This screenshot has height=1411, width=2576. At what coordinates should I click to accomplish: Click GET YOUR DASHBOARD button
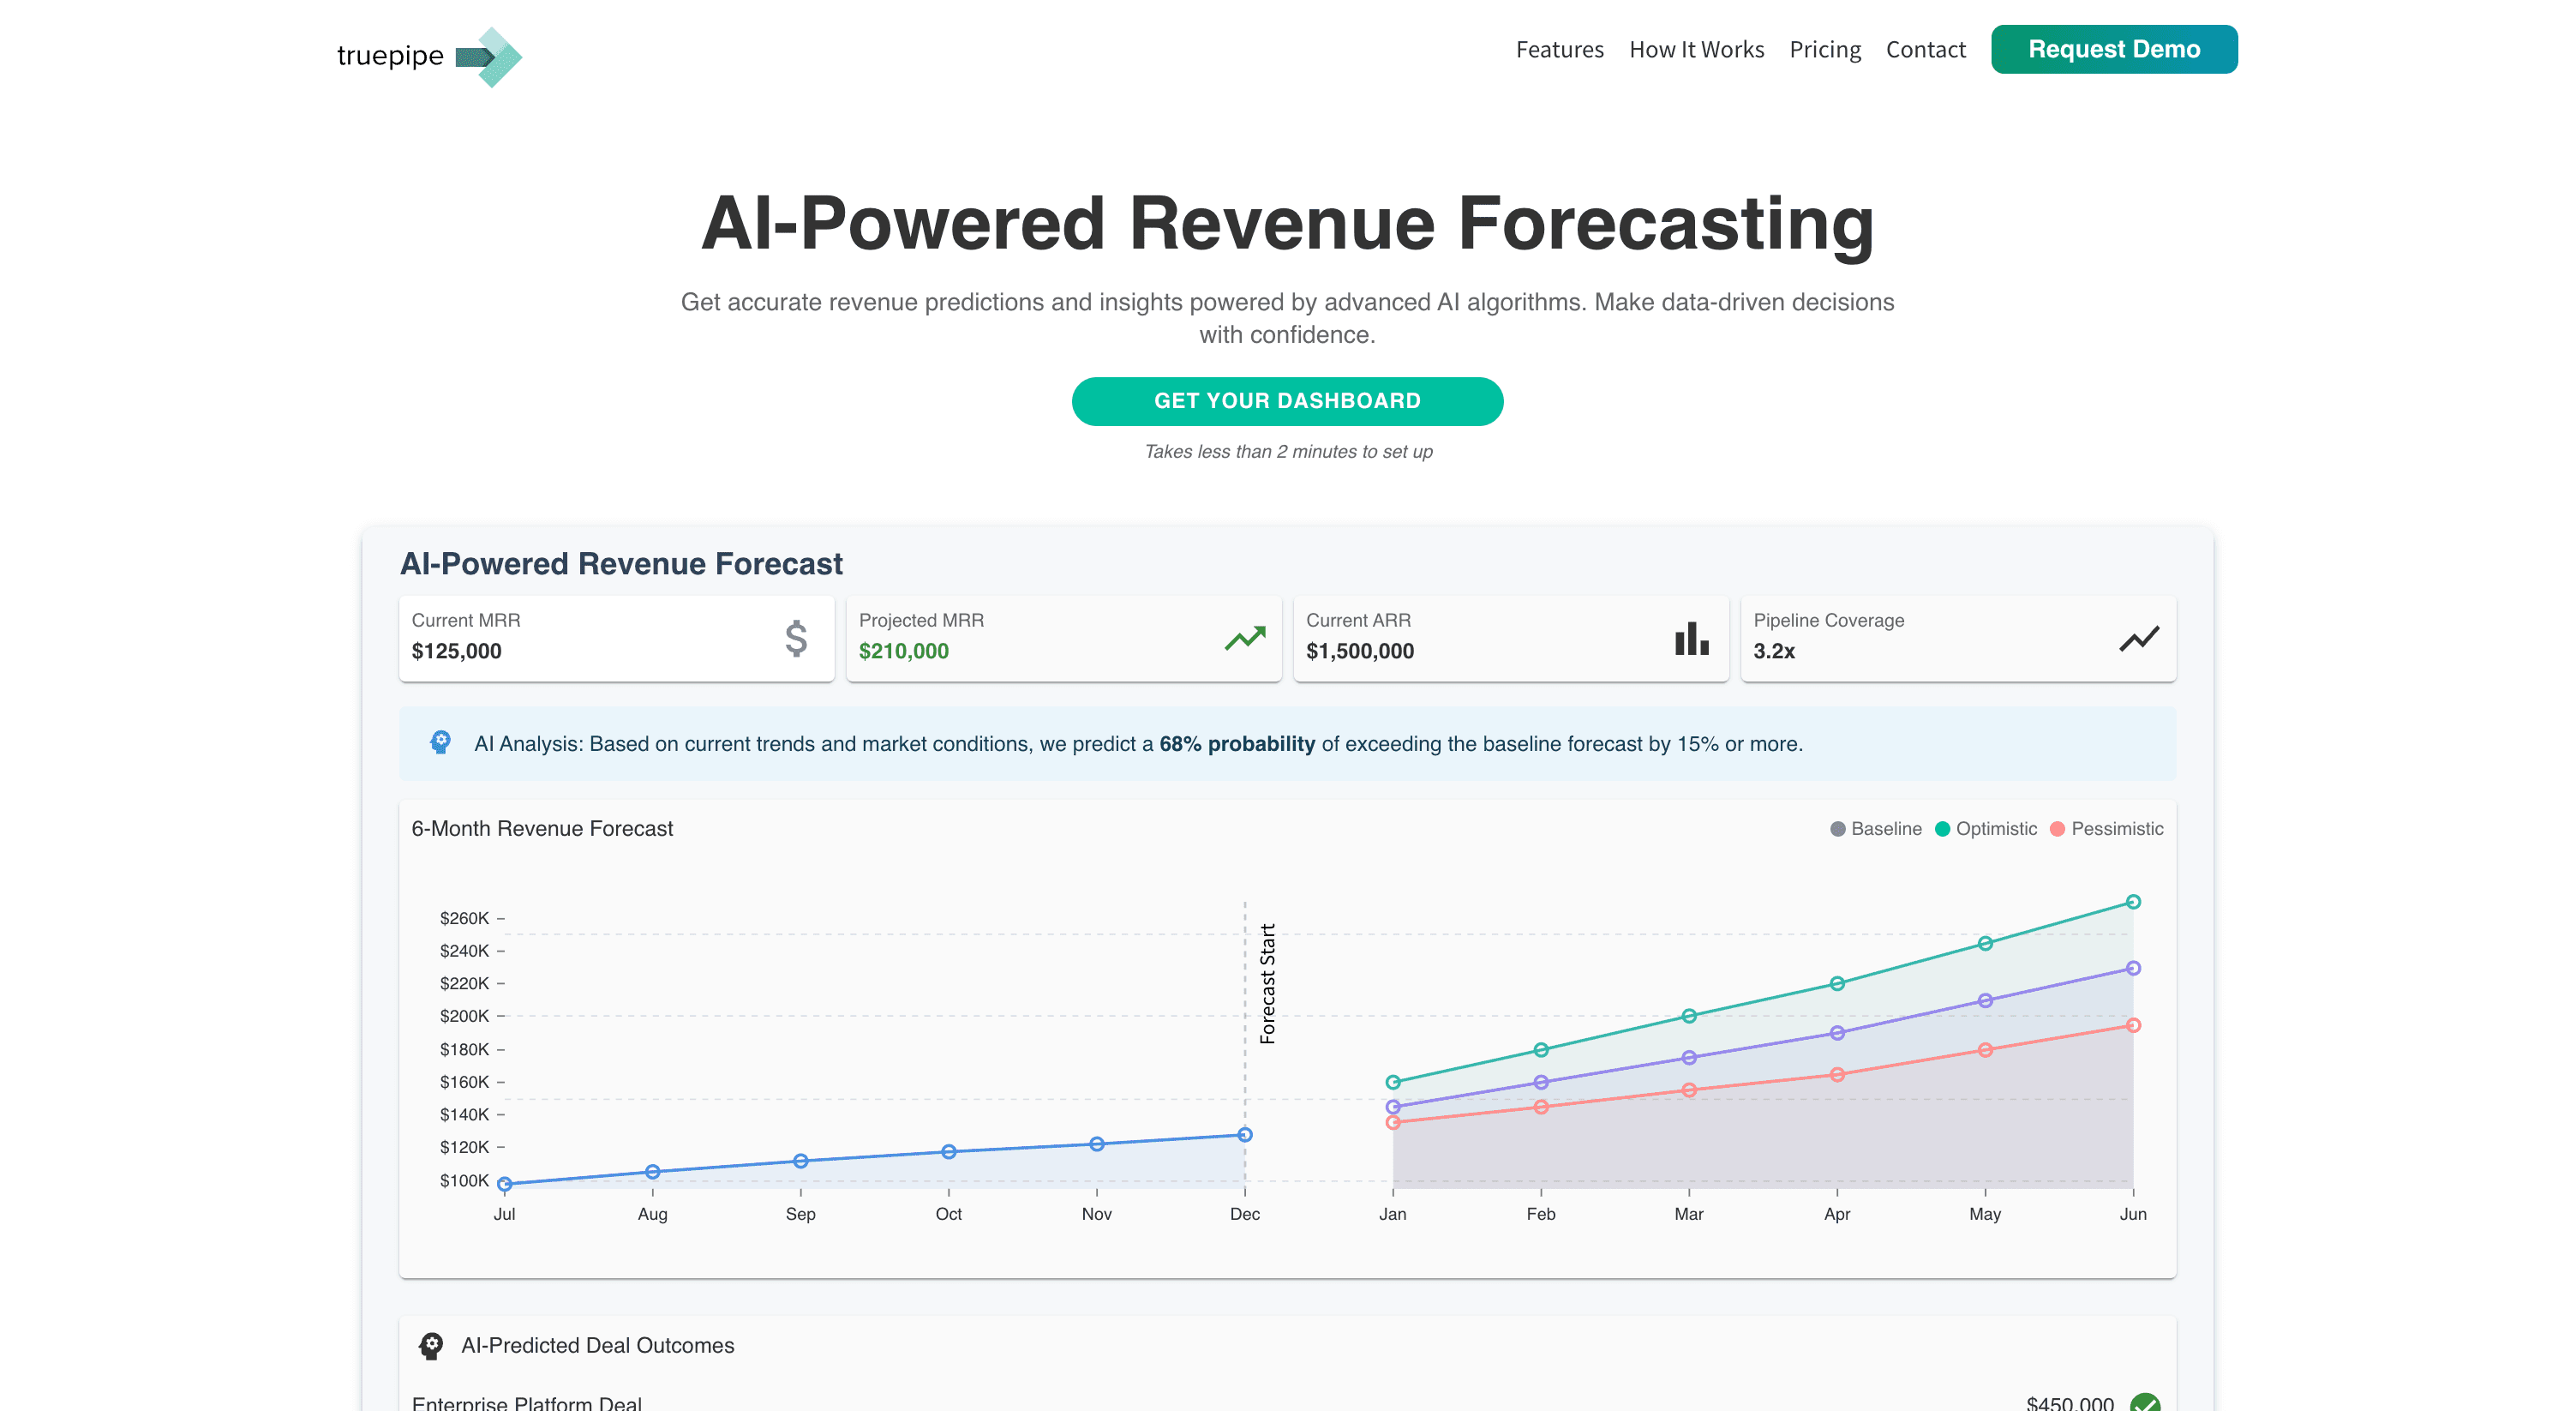(1287, 401)
